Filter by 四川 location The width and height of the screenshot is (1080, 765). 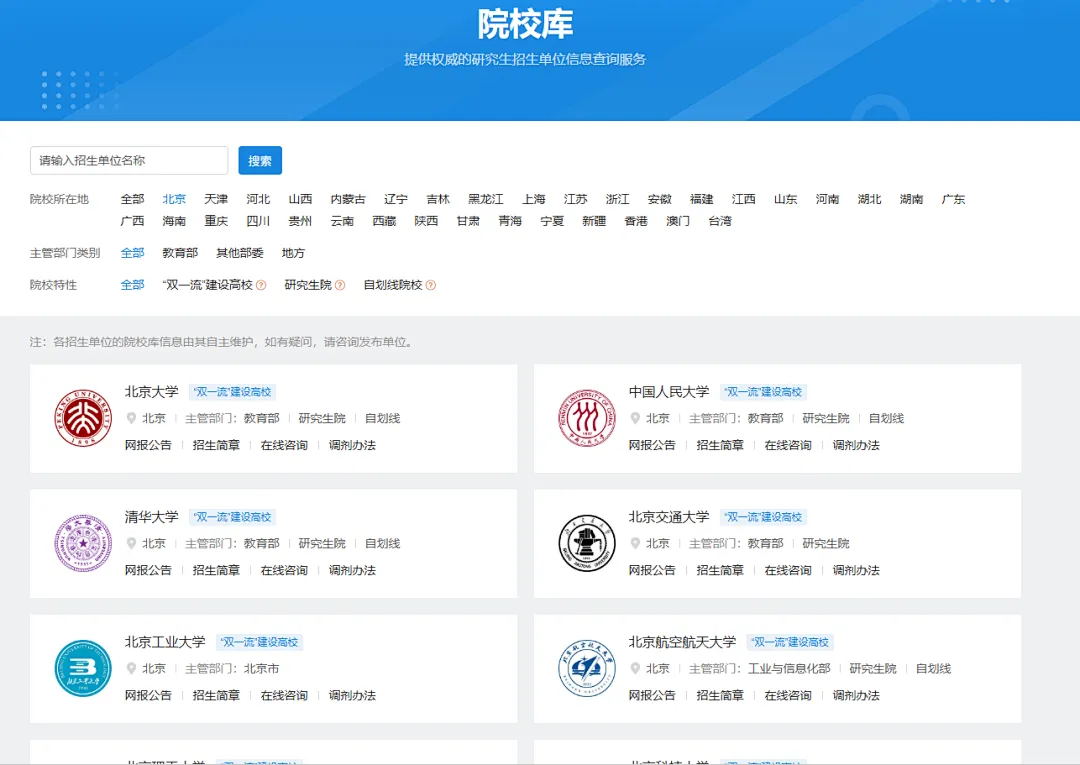[258, 221]
